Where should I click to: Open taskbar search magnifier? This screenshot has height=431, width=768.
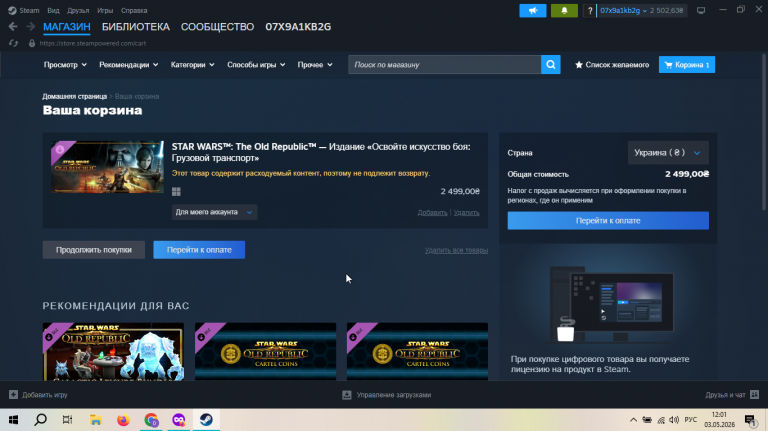tap(41, 420)
